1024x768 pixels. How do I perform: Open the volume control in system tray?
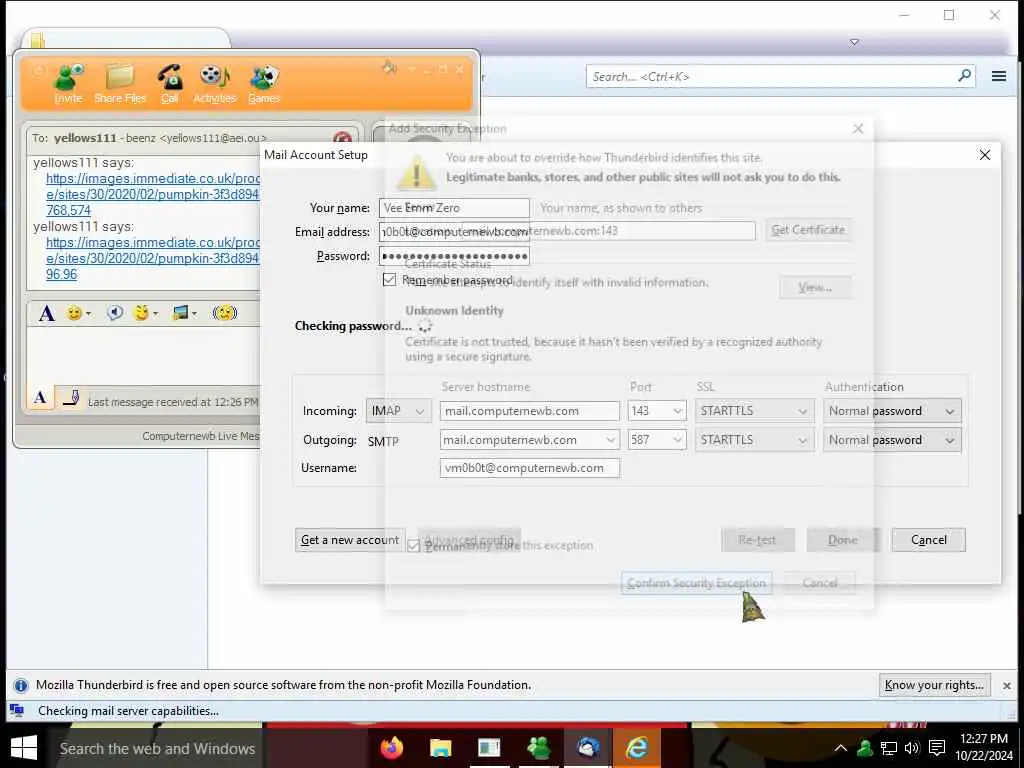click(x=912, y=748)
